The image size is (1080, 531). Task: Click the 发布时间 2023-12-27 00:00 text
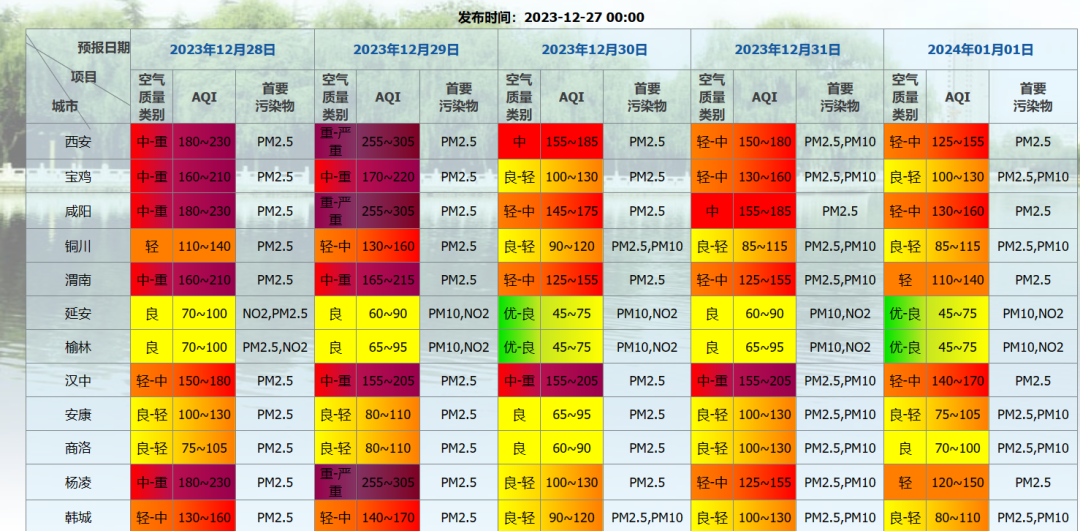[551, 17]
